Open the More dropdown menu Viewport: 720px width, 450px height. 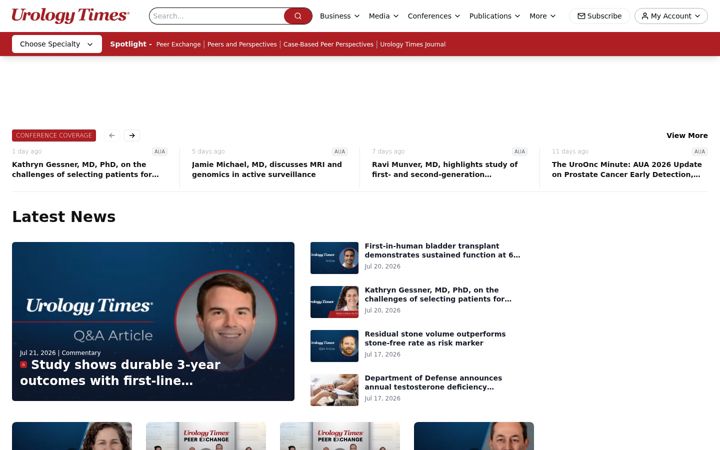pos(542,16)
